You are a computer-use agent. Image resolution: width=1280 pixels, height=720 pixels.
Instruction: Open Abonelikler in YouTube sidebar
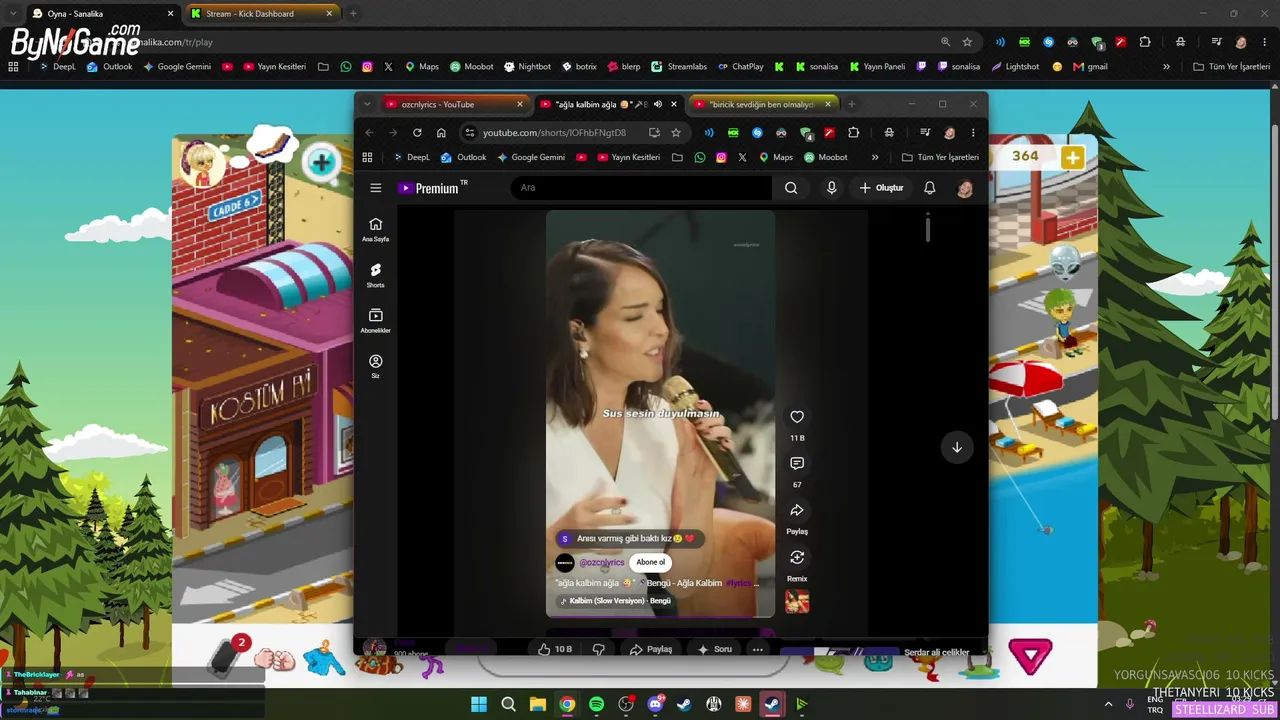(x=376, y=320)
